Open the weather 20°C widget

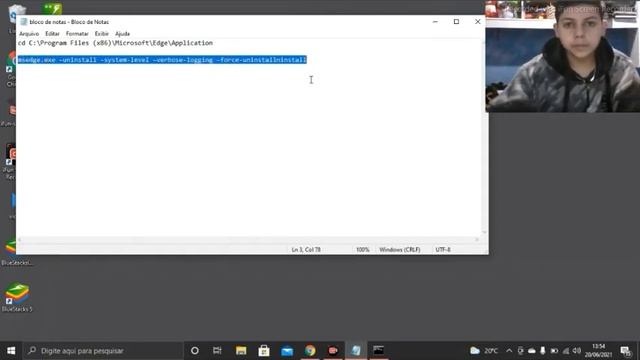(x=484, y=351)
